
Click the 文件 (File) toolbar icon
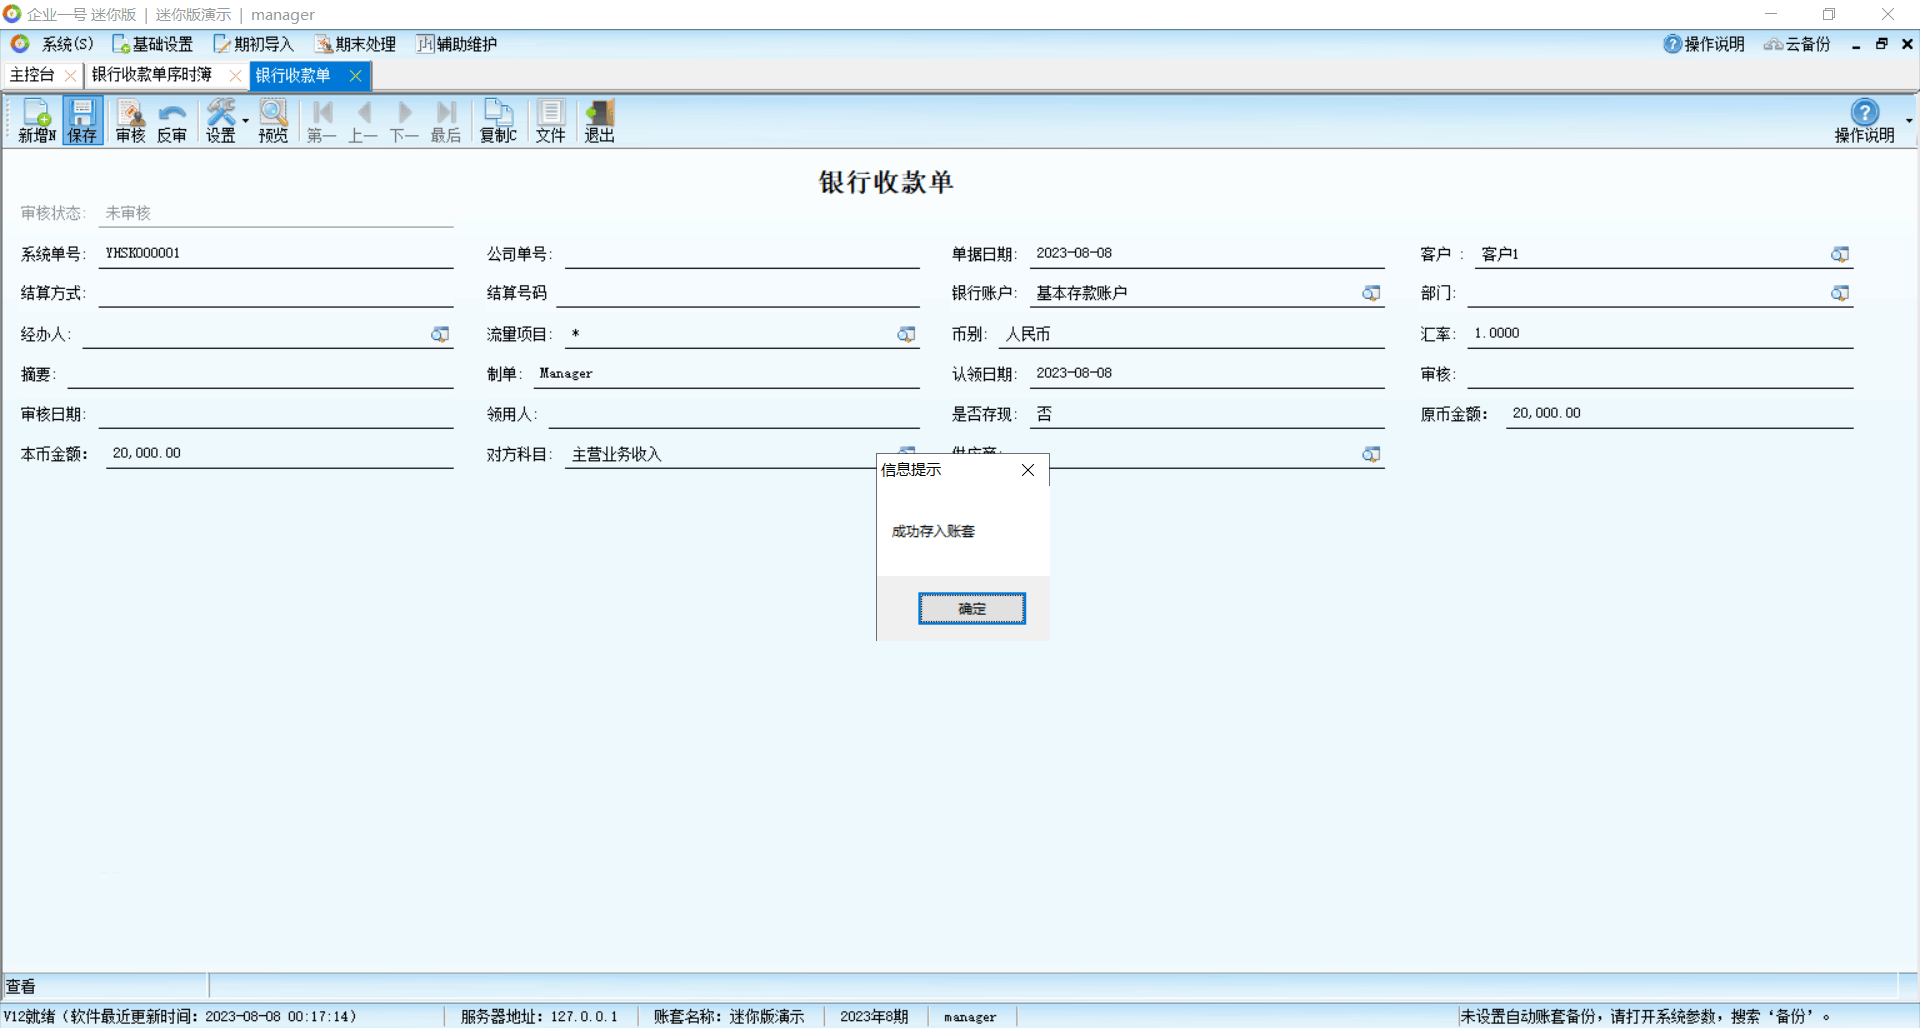[x=550, y=121]
